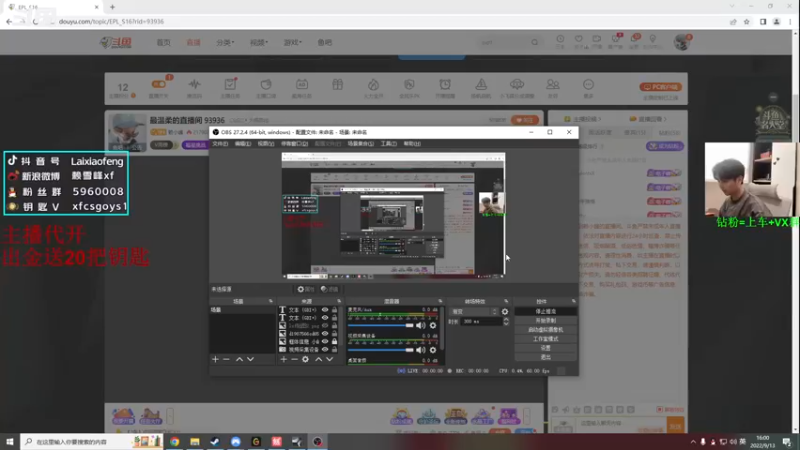Mute the second mixer channel speaker icon

coord(420,350)
